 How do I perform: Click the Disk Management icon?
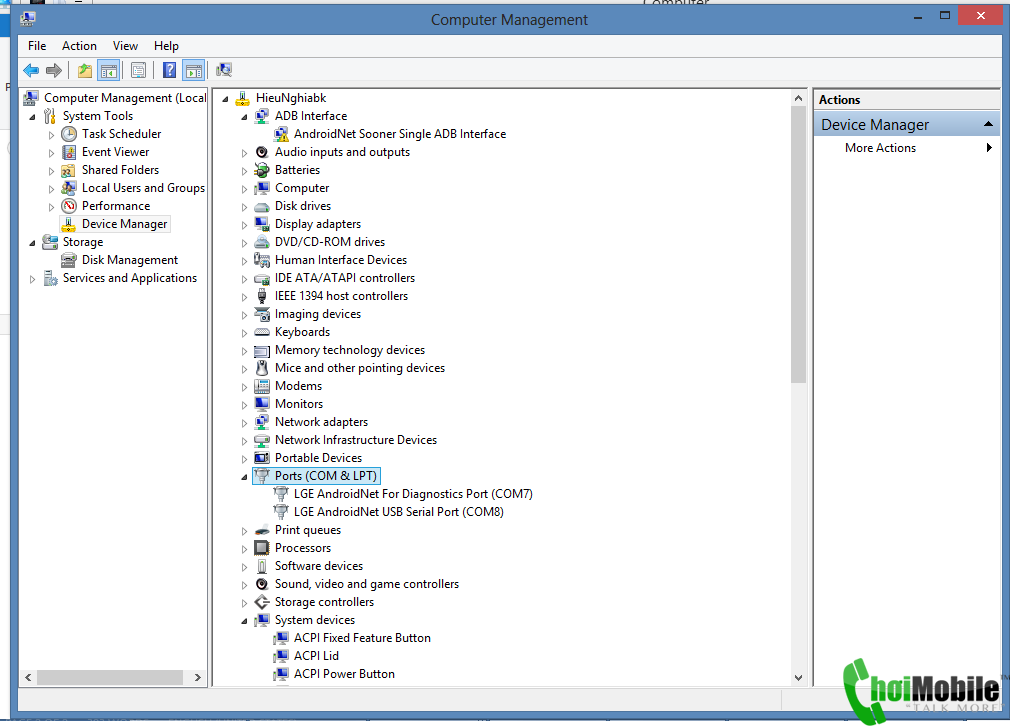click(68, 260)
